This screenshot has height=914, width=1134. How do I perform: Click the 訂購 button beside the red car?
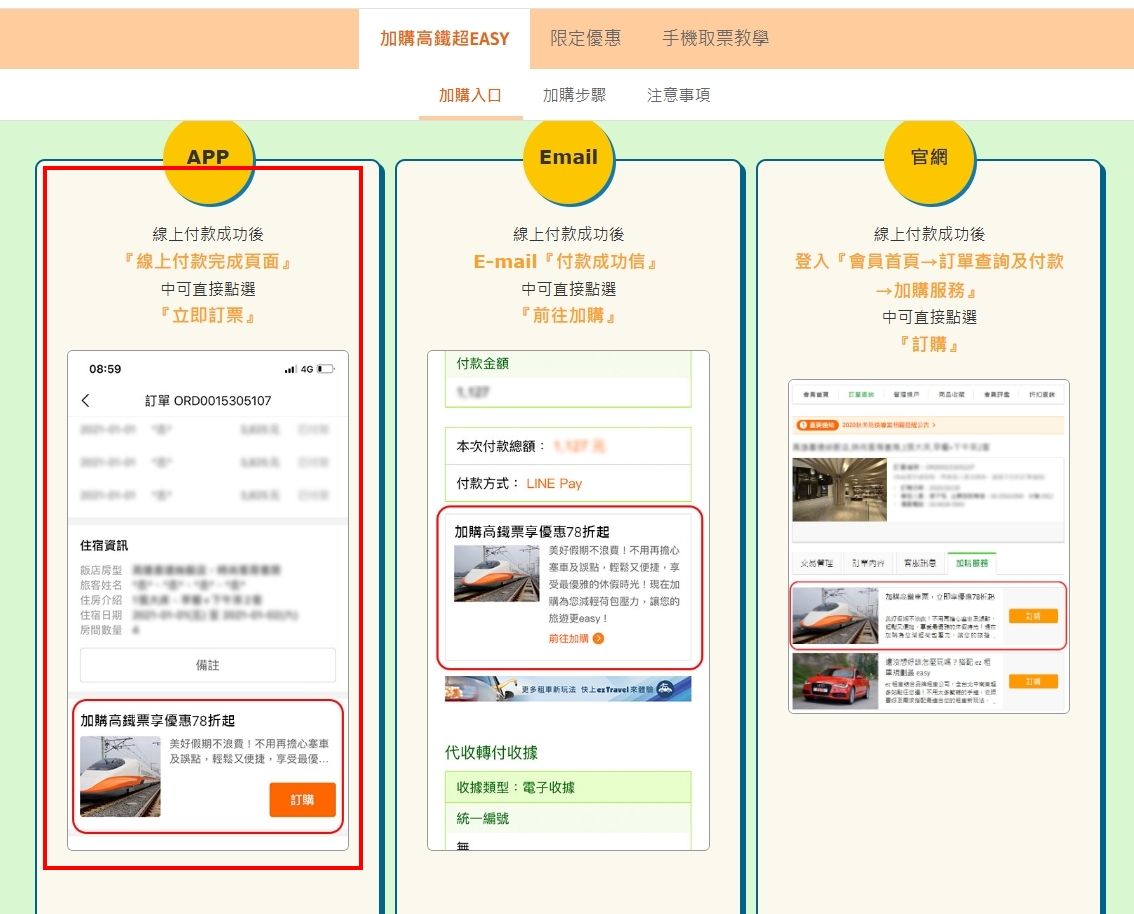point(1032,681)
